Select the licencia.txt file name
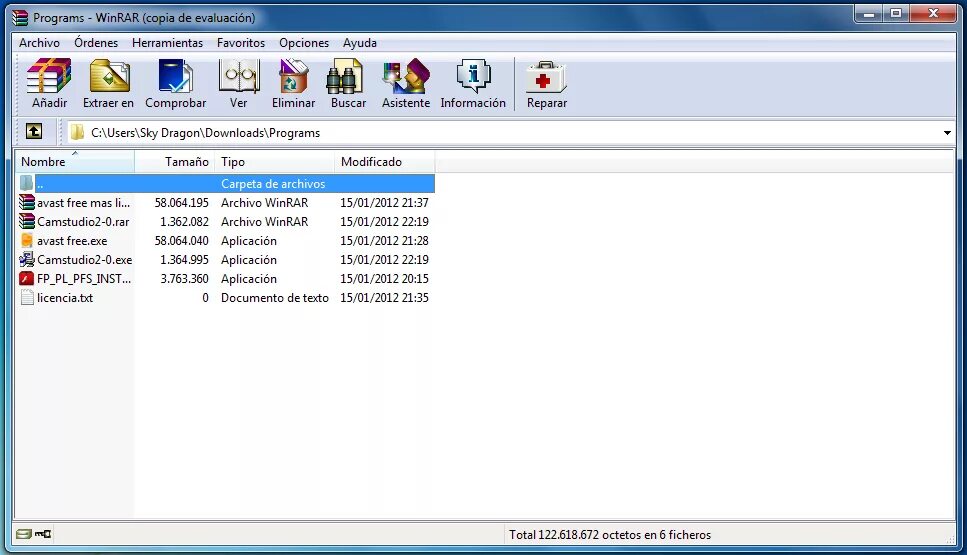 (x=65, y=298)
